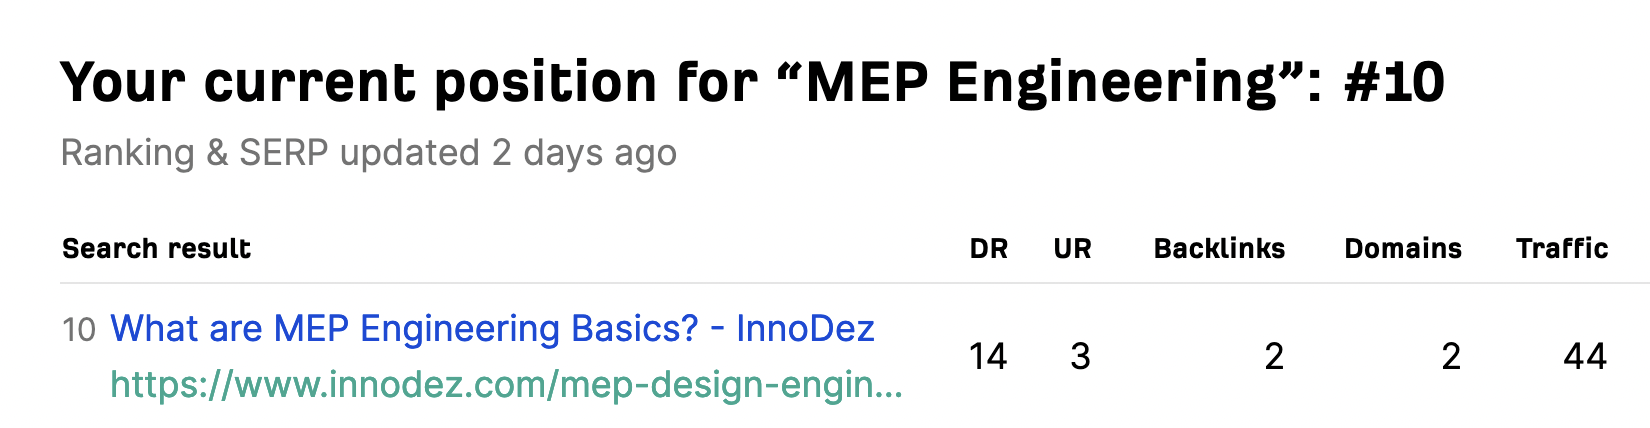
Task: Click the DR value 14
Action: [988, 357]
